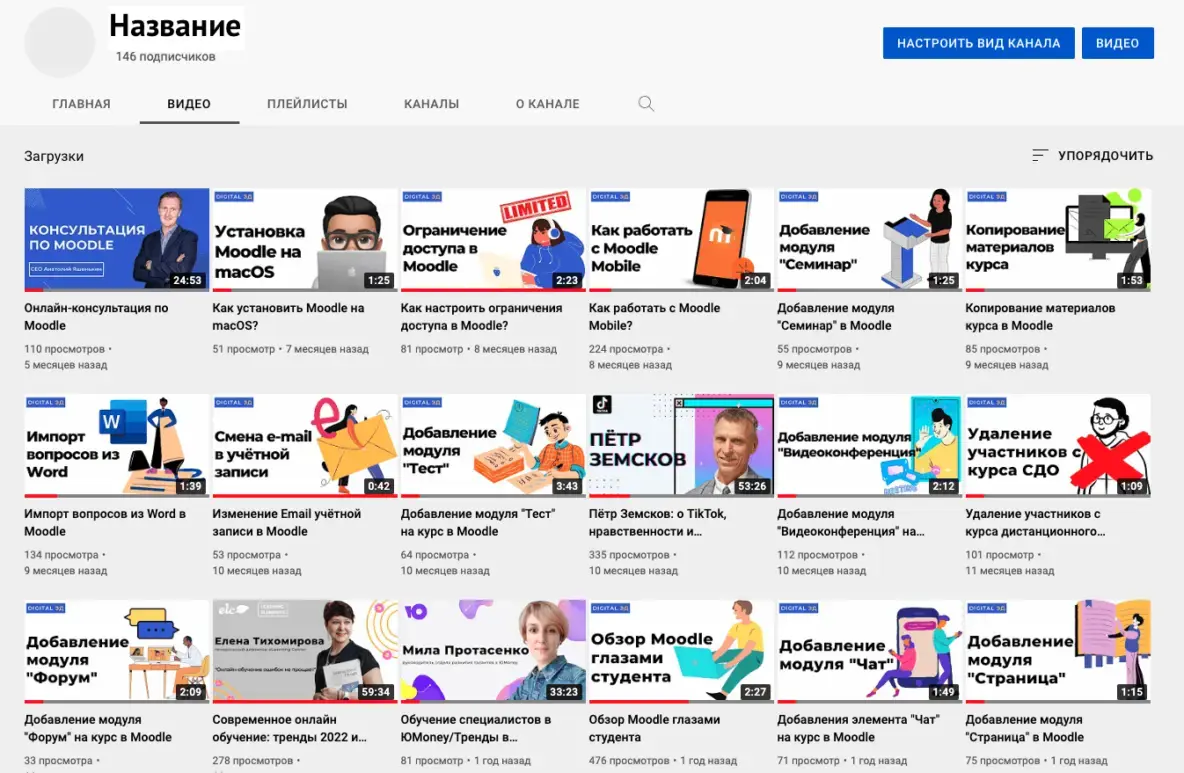Open the Копирование материалов курса в Moodle title
This screenshot has height=773, width=1184.
tap(1040, 316)
